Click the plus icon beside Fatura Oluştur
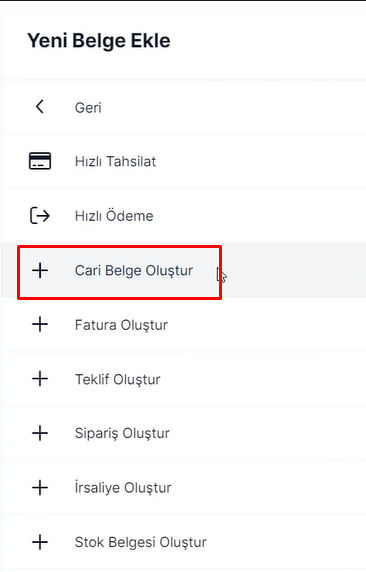This screenshot has width=366, height=572. [x=40, y=324]
